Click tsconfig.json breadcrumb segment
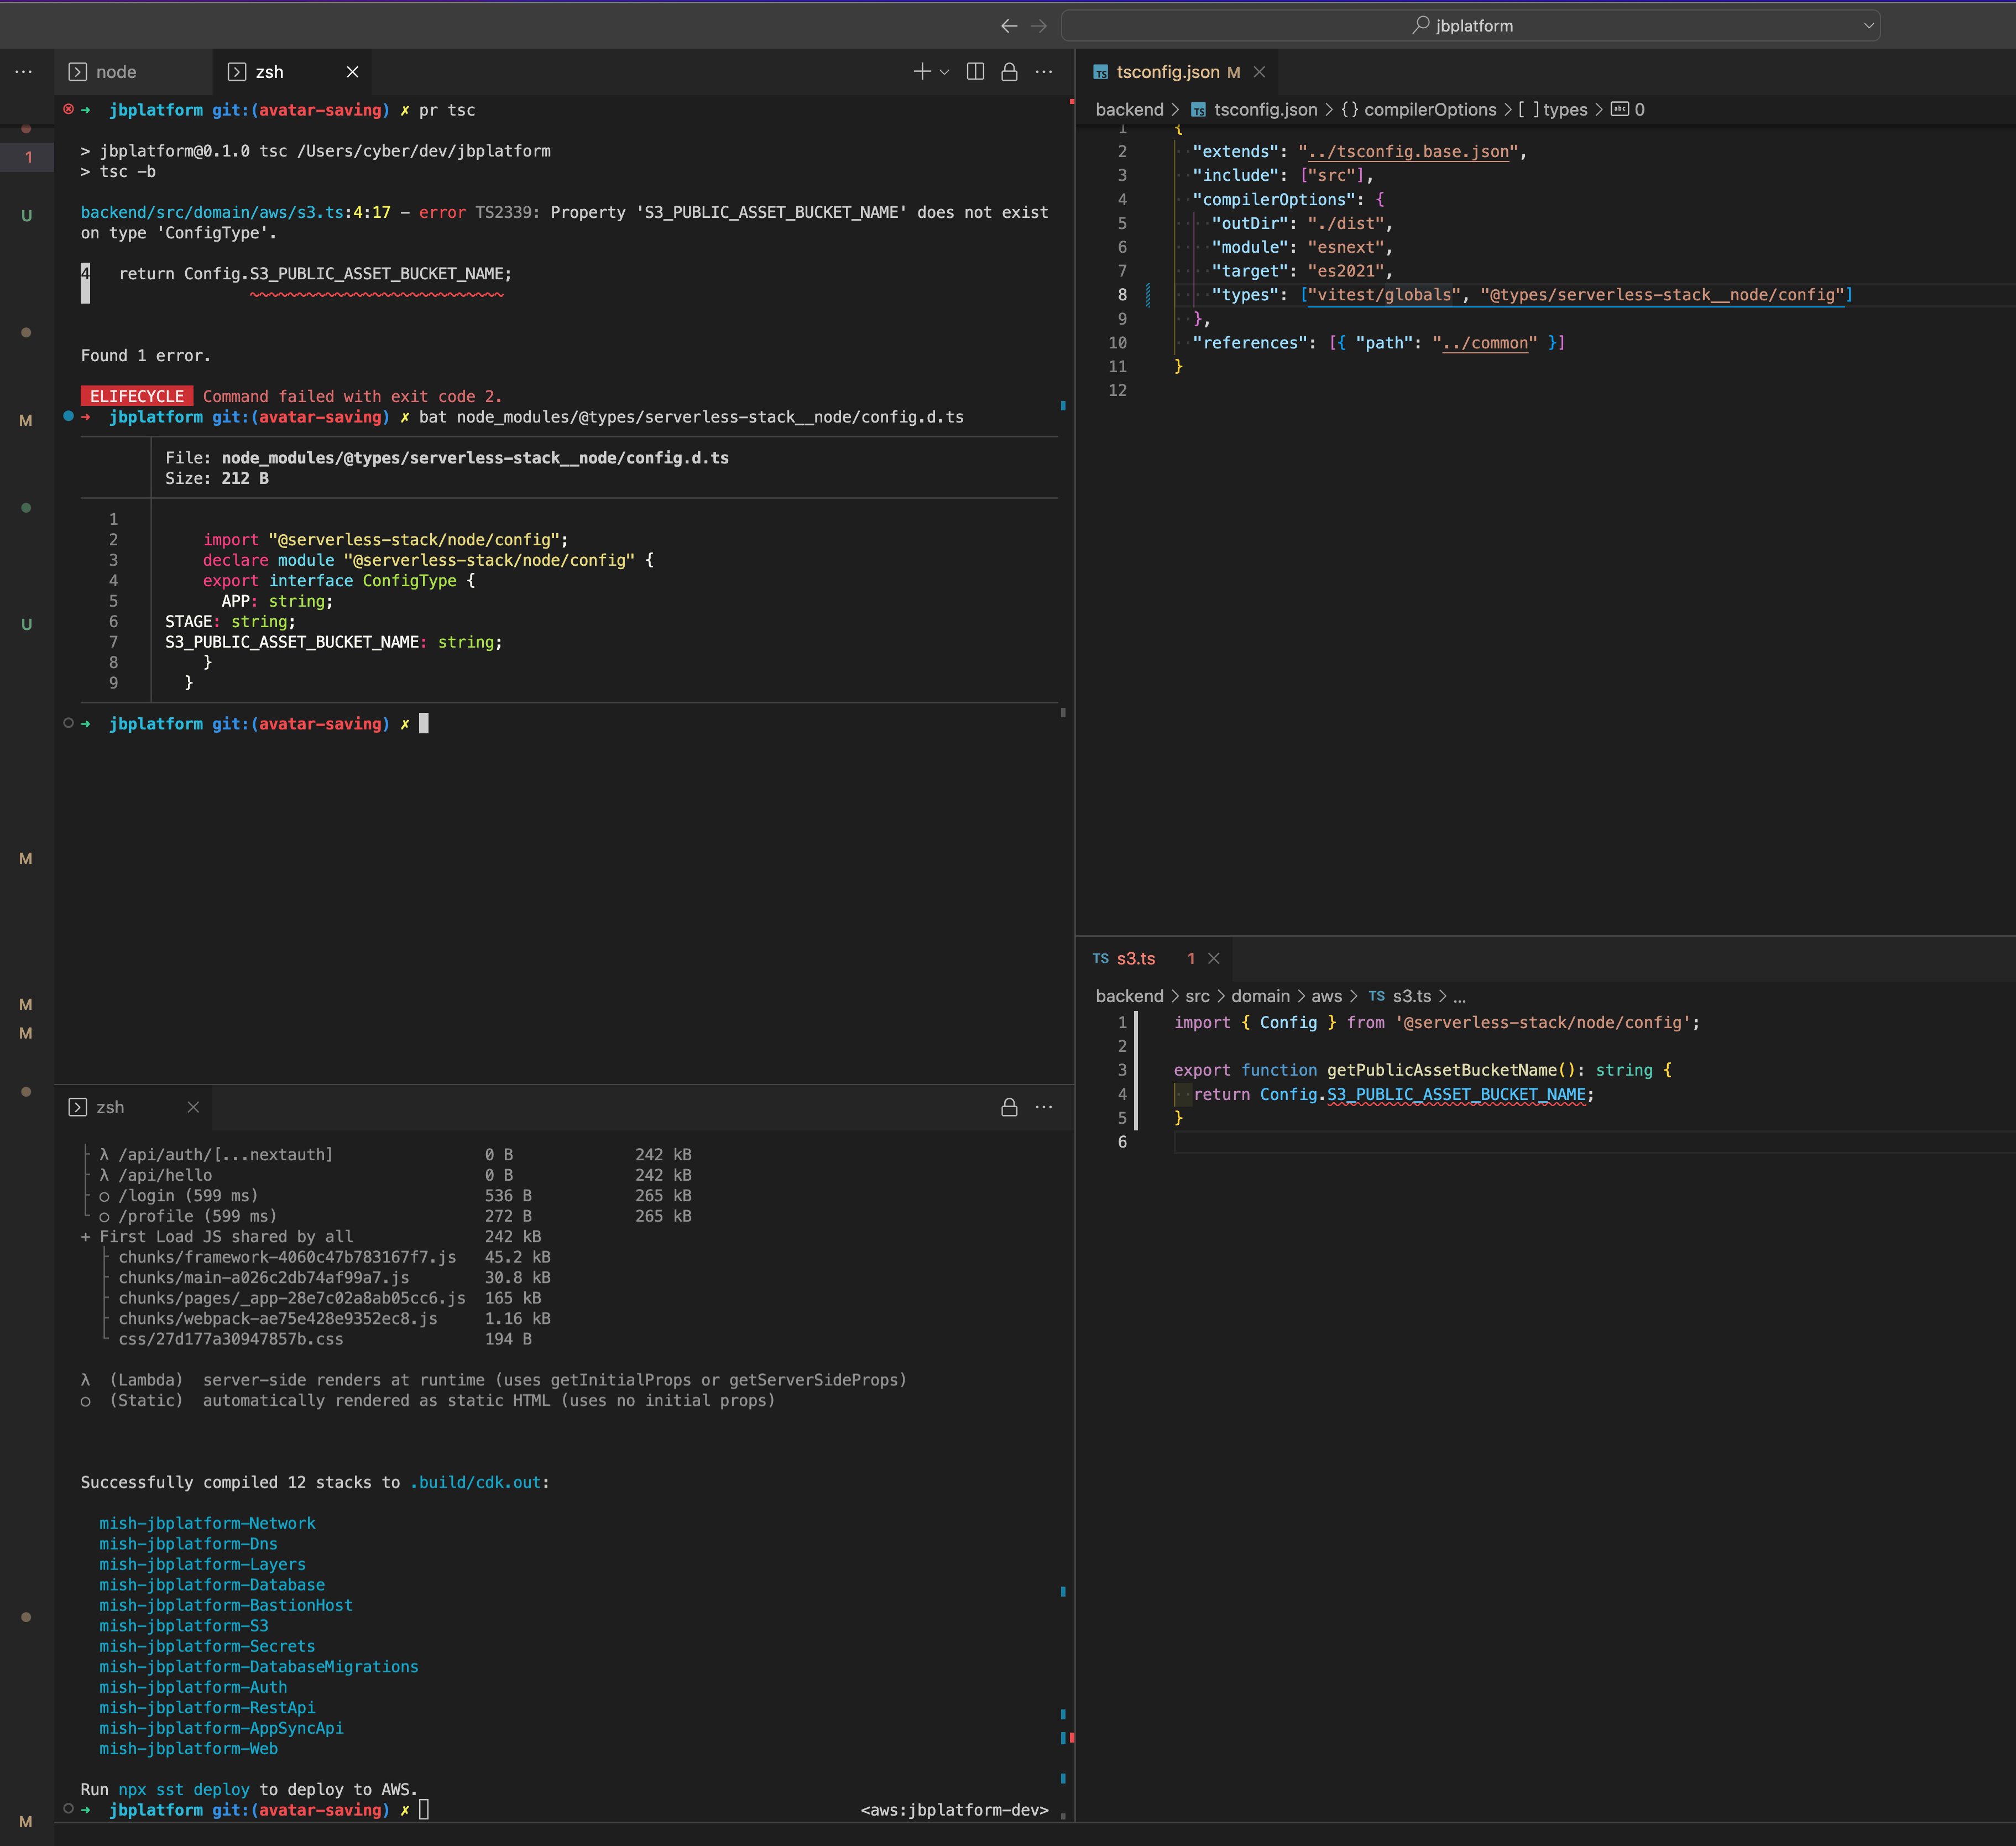Viewport: 2016px width, 1846px height. [x=1265, y=110]
